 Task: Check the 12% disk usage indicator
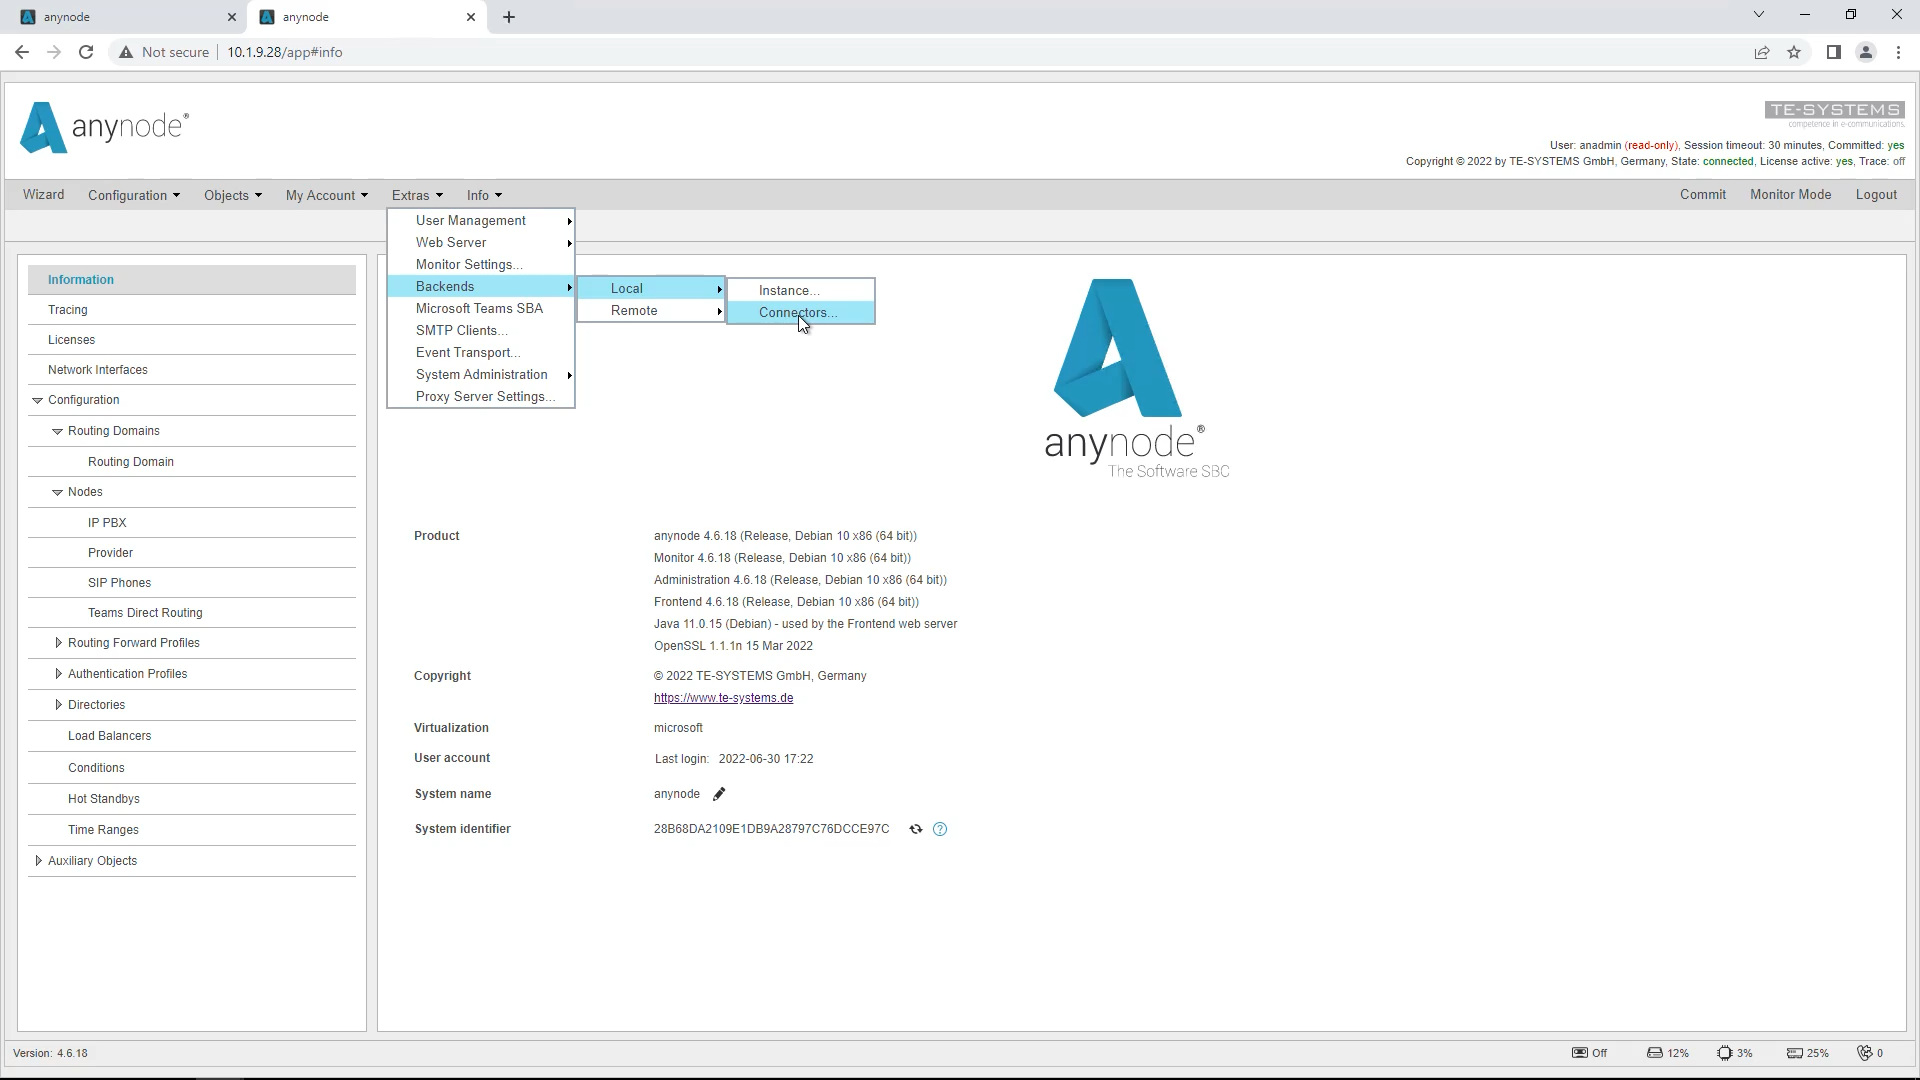1668,1053
